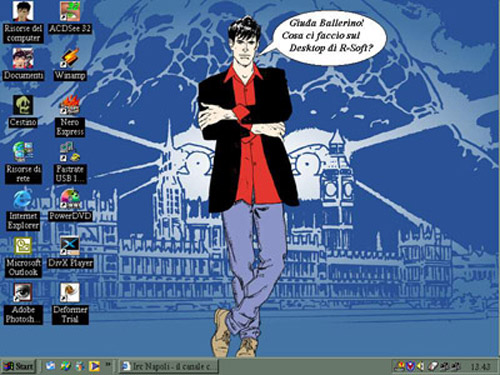Viewport: 500px width, 375px height.
Task: Click the DivX Player shortcut
Action: click(70, 246)
